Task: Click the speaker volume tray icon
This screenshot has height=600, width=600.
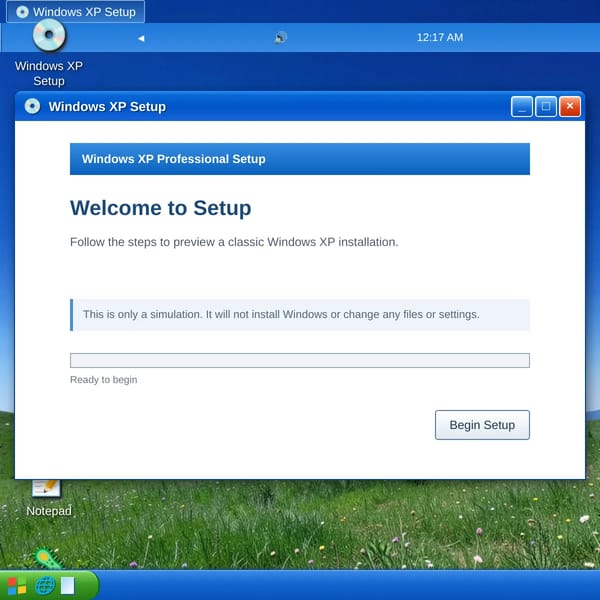Action: [280, 38]
